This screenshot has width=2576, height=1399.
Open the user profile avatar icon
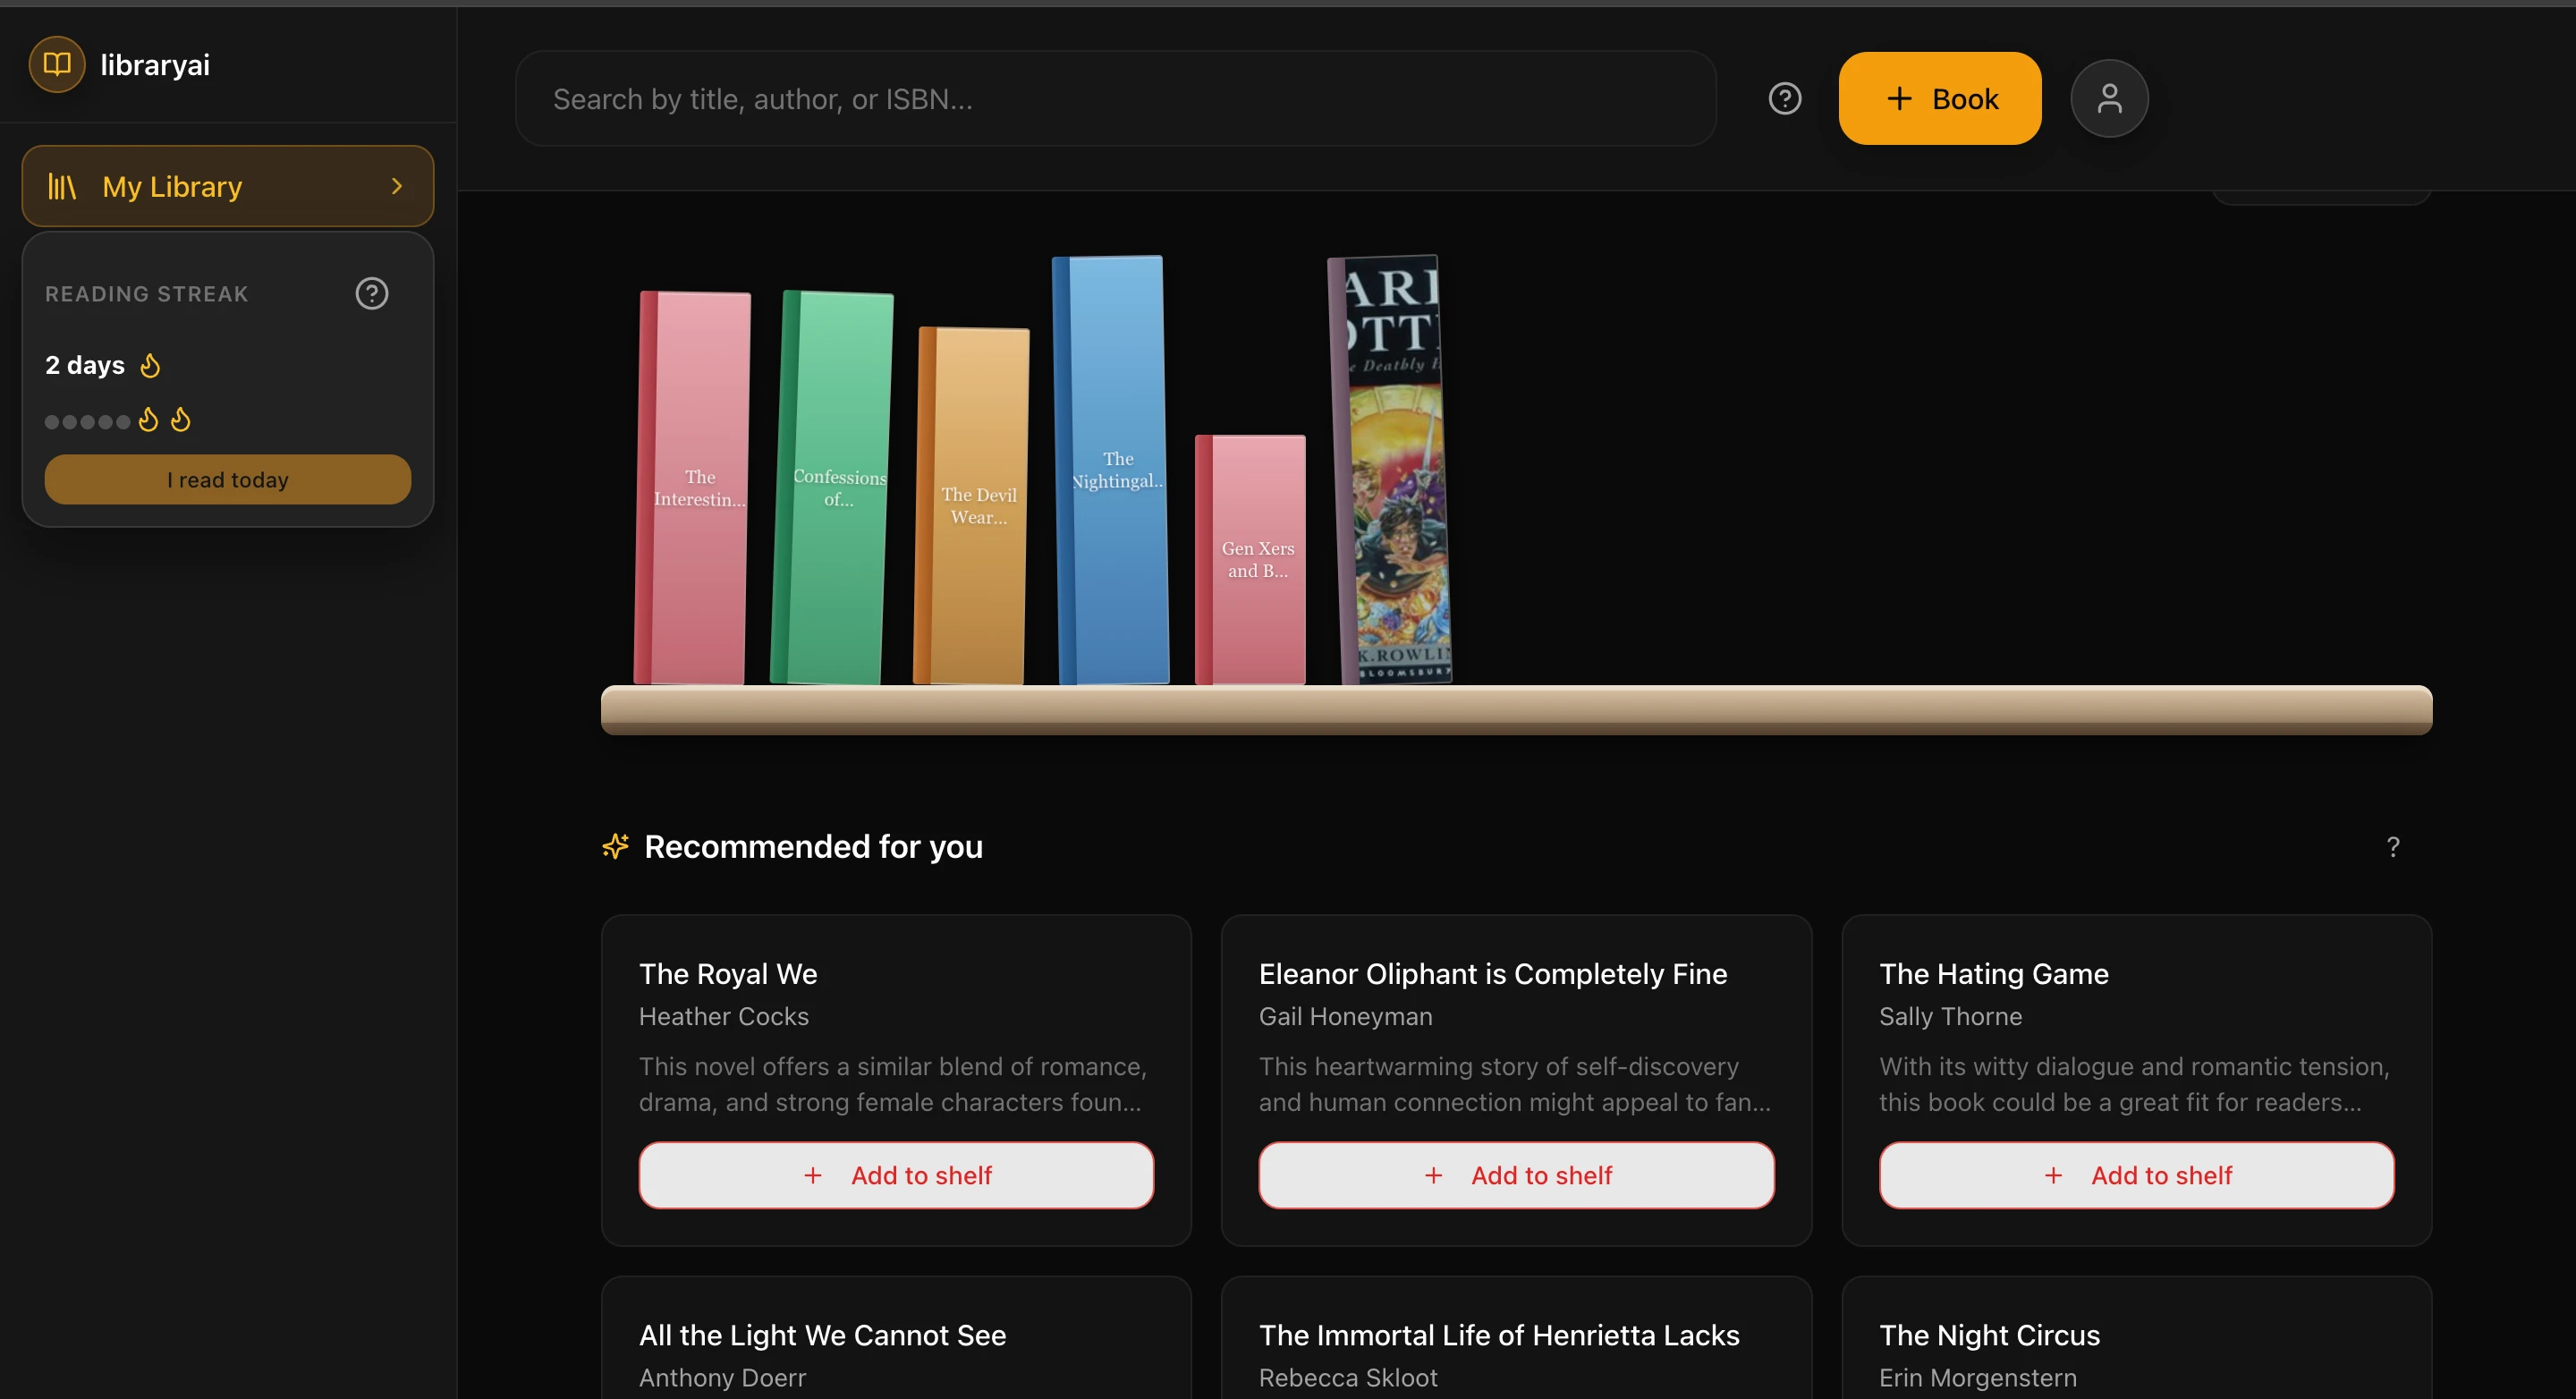coord(2109,99)
